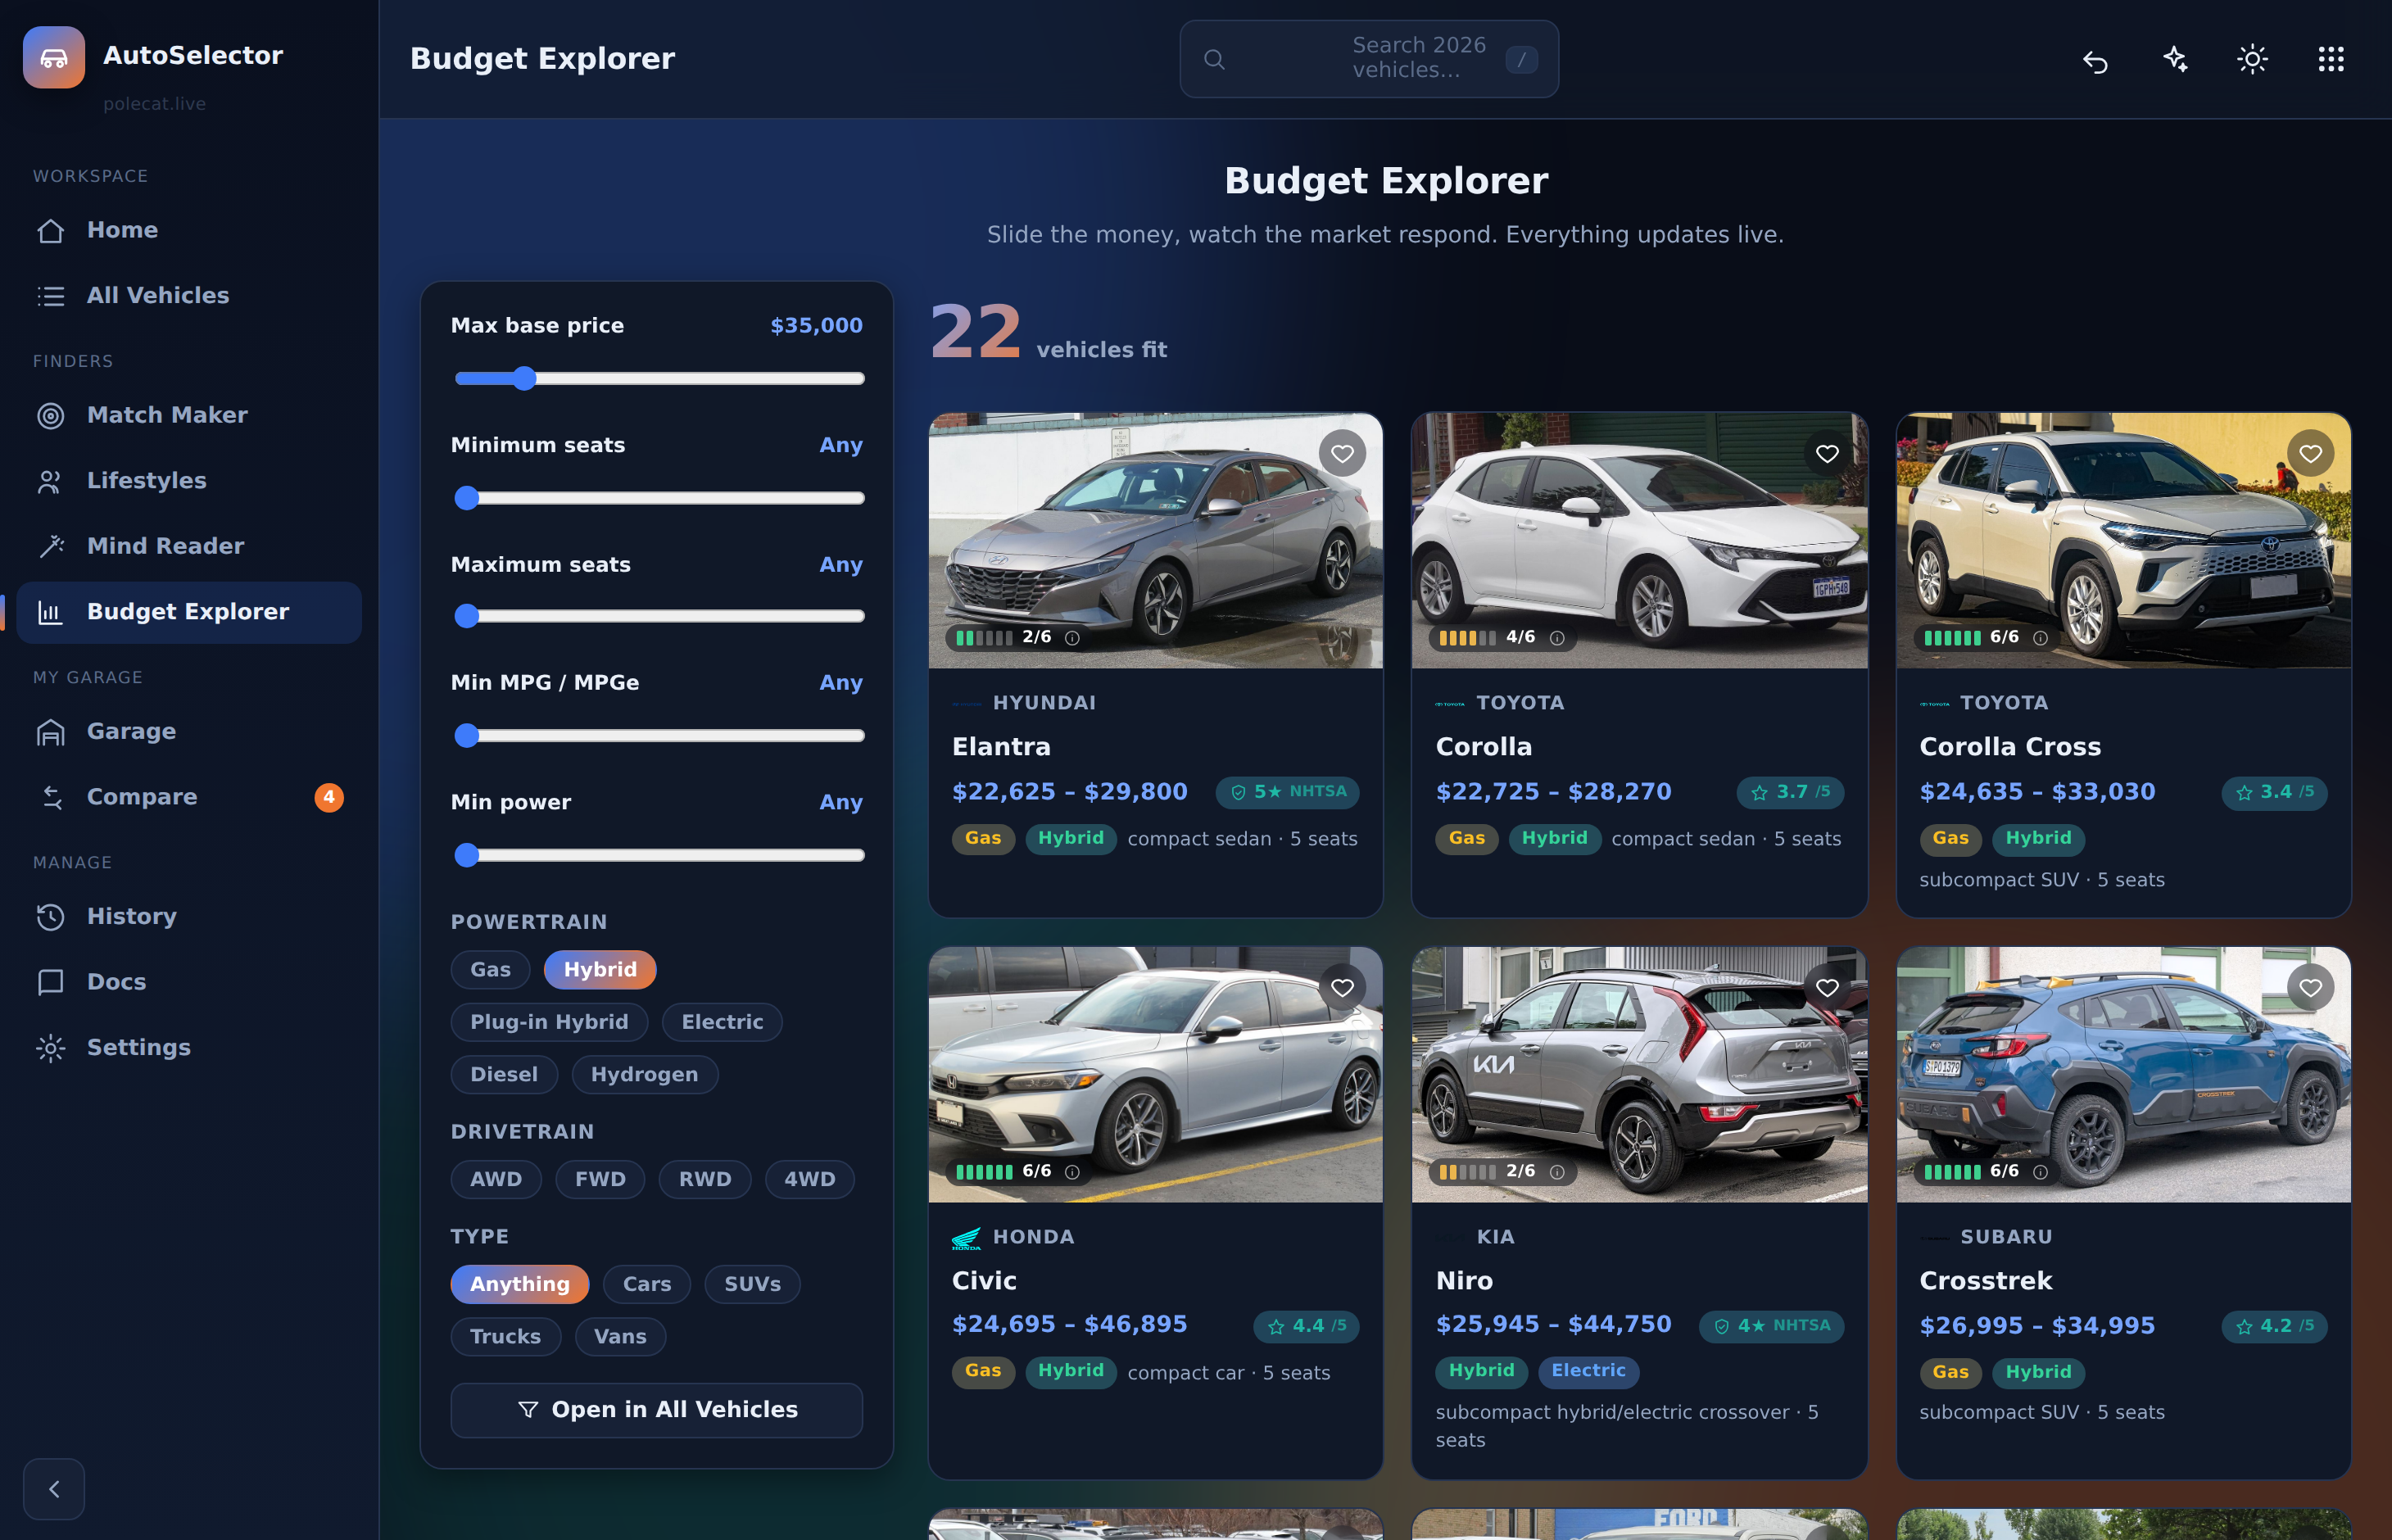Click info icon beside Niro 2/6 score

[1557, 1172]
